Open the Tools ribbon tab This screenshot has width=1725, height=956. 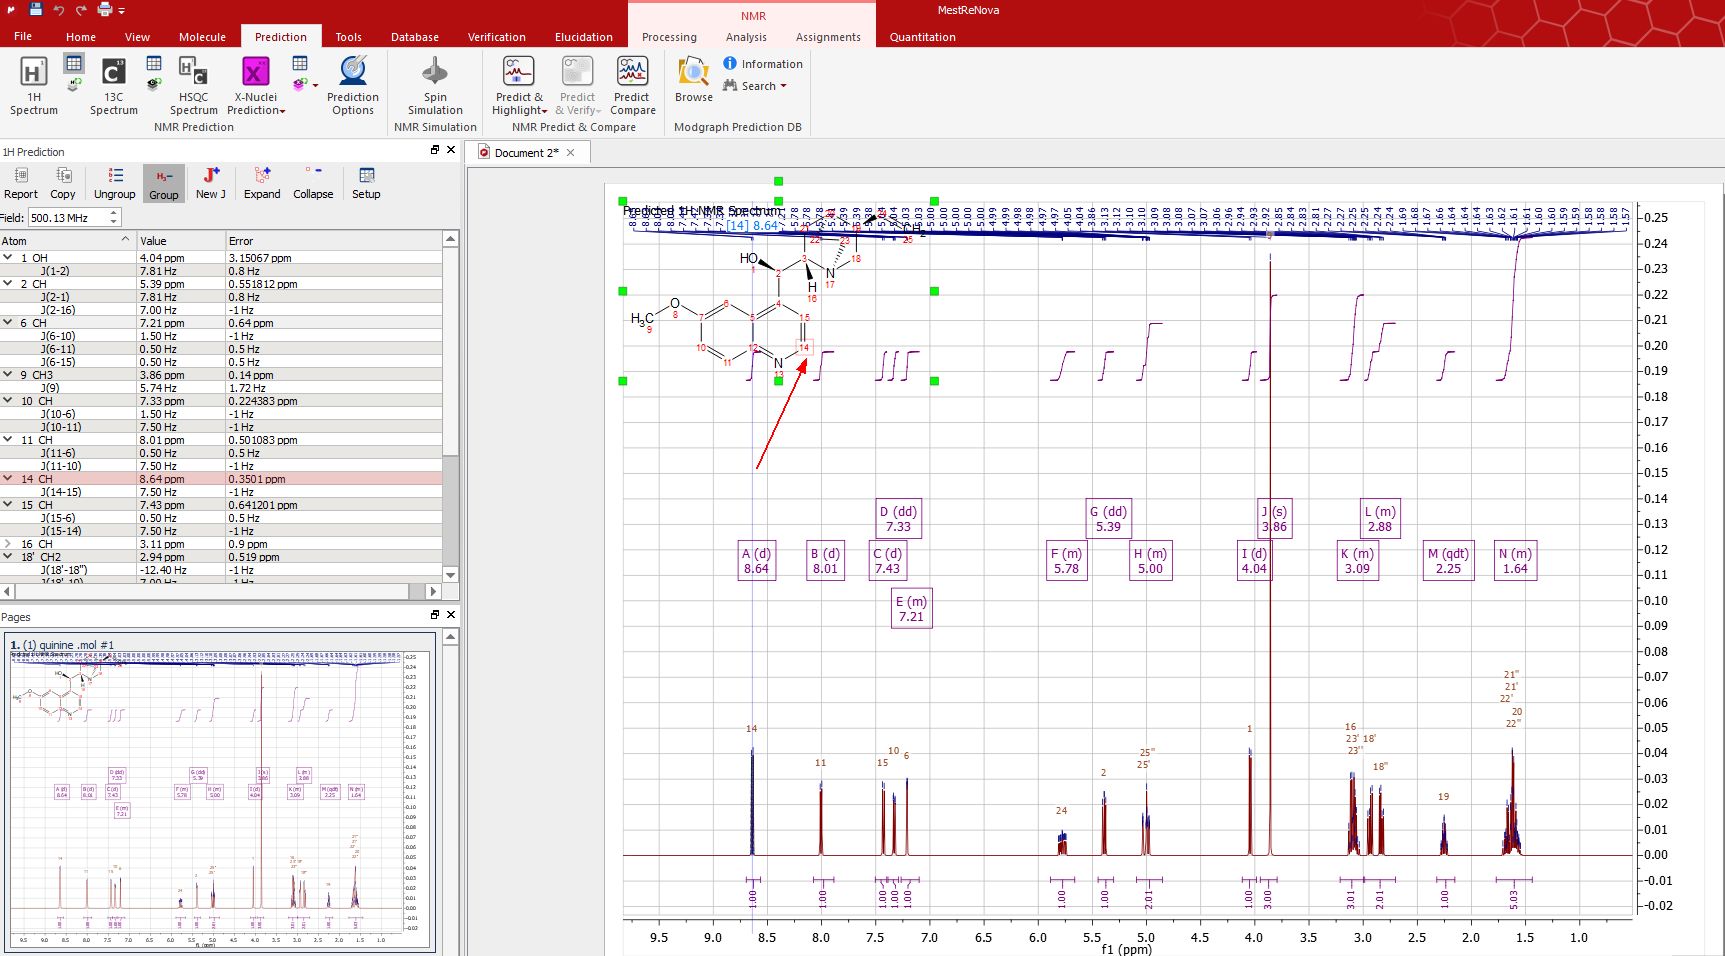(348, 37)
